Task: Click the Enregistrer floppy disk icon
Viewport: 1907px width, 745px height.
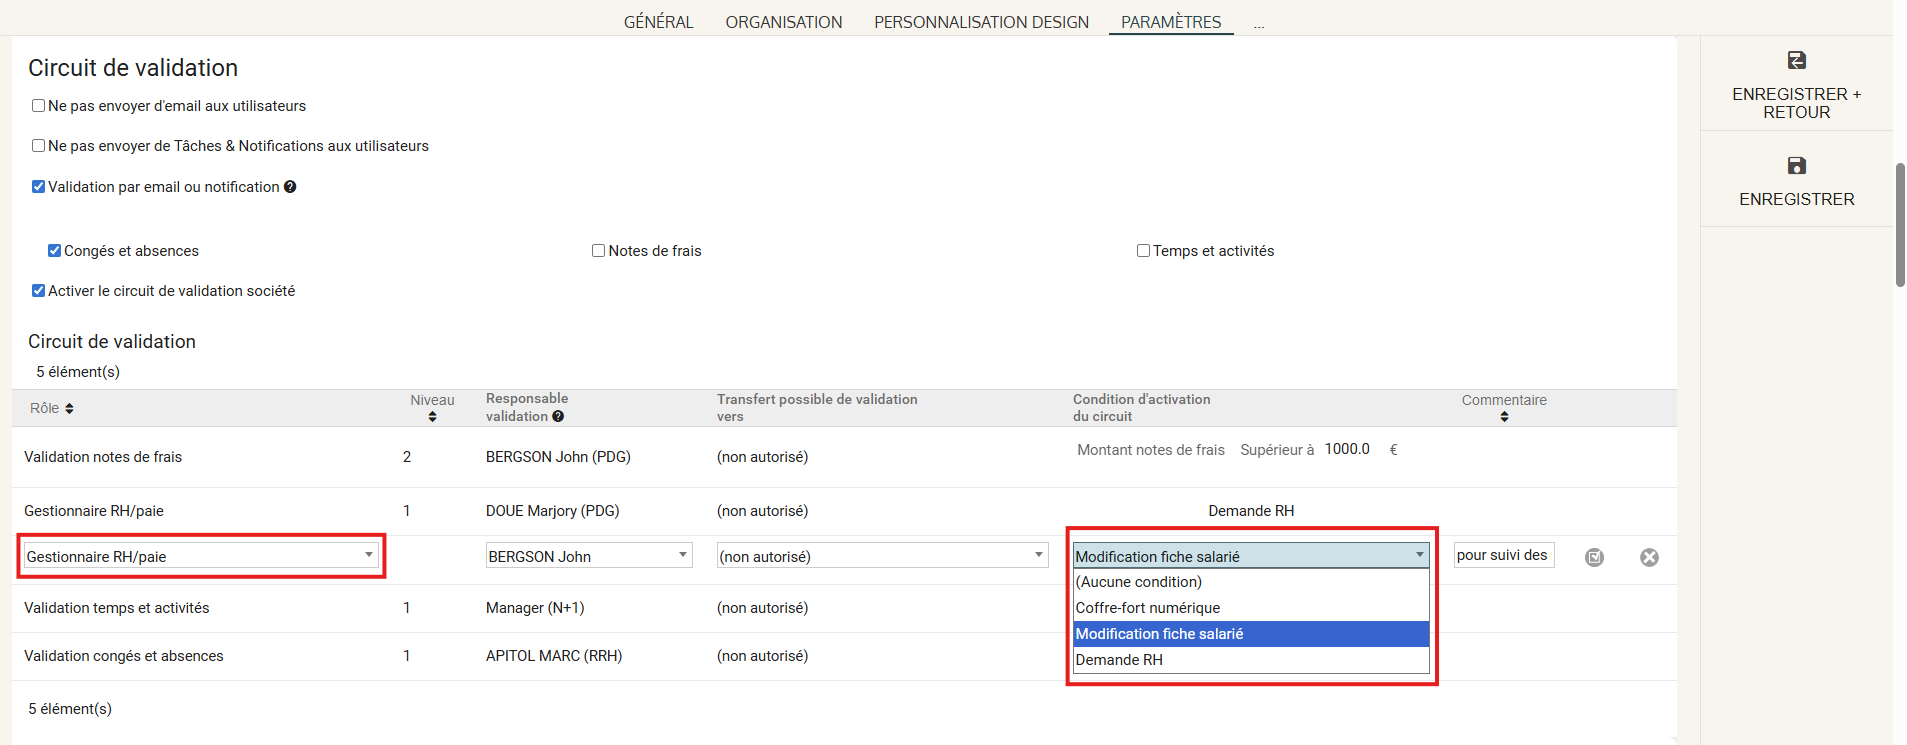Action: point(1796,166)
